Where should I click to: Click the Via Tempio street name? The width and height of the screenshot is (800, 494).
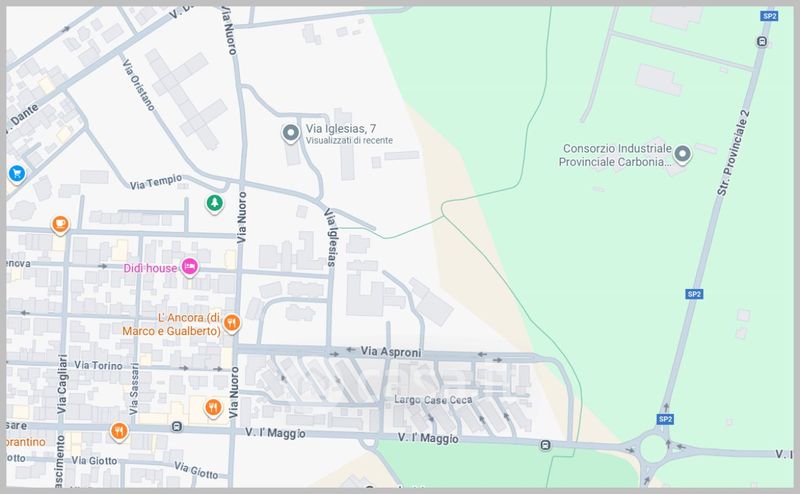tap(155, 182)
